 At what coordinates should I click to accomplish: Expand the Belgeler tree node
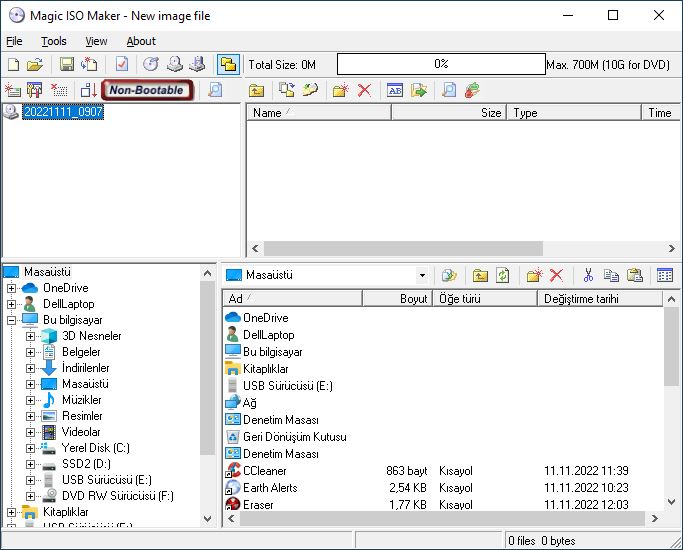pos(30,352)
